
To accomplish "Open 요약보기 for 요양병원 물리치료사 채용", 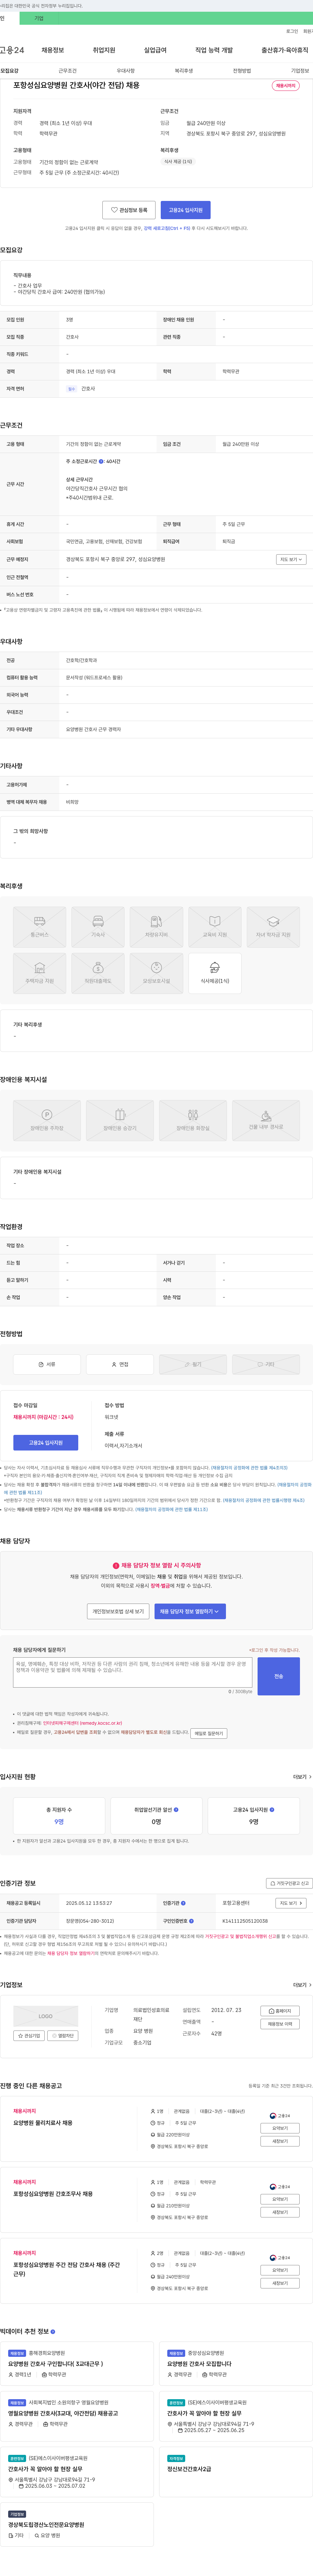I will [280, 2128].
